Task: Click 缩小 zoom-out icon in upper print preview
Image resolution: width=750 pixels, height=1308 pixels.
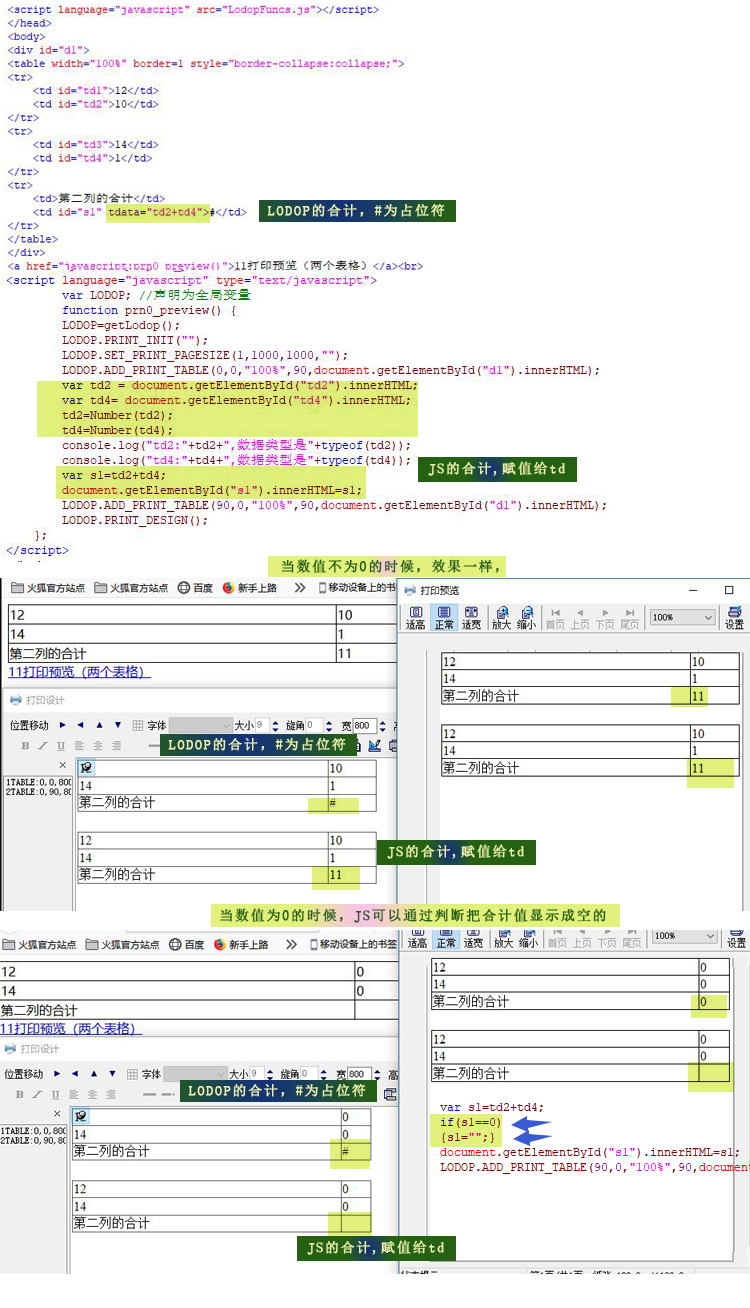Action: [526, 617]
